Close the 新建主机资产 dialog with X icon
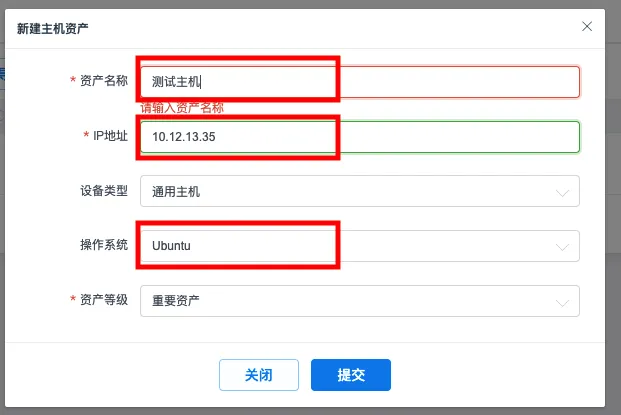 click(587, 28)
